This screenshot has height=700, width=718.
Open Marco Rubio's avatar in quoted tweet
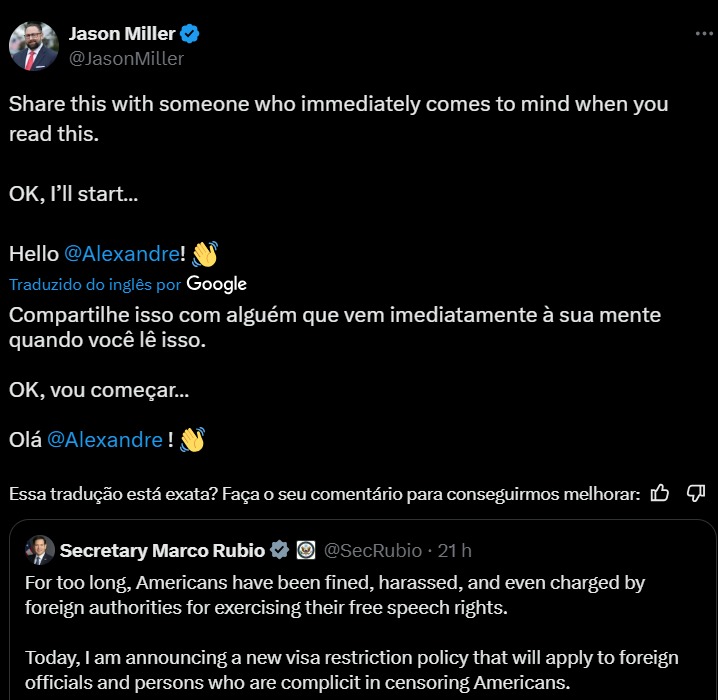tap(40, 550)
